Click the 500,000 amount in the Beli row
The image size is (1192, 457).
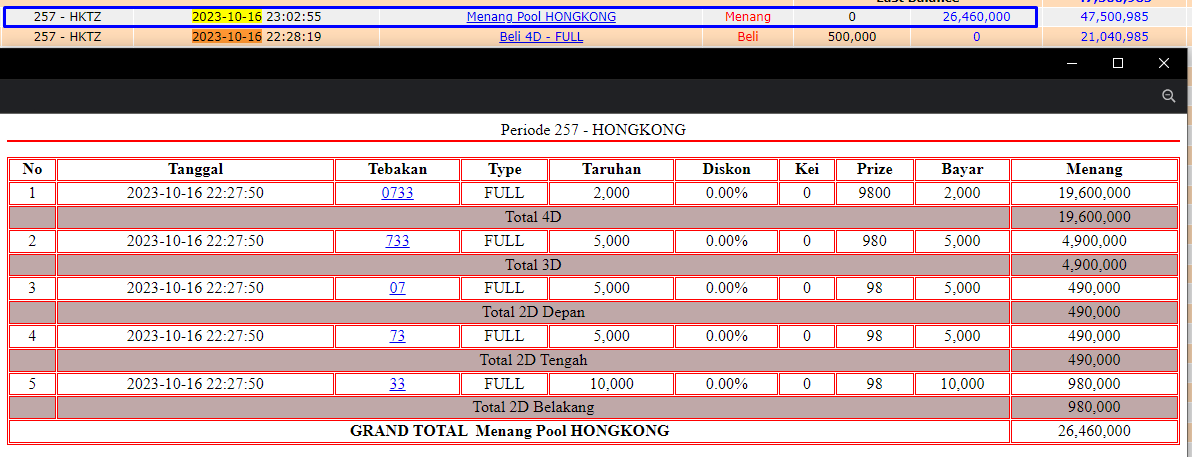pyautogui.click(x=851, y=36)
